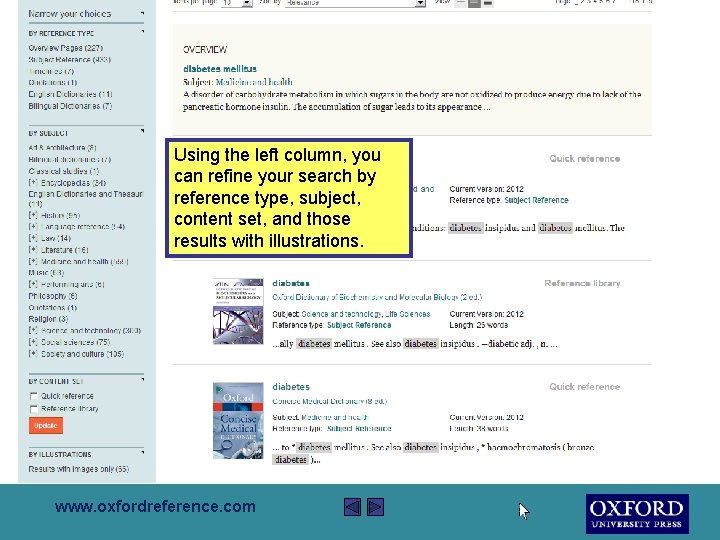Open the Items per page dropdown

click(237, 3)
